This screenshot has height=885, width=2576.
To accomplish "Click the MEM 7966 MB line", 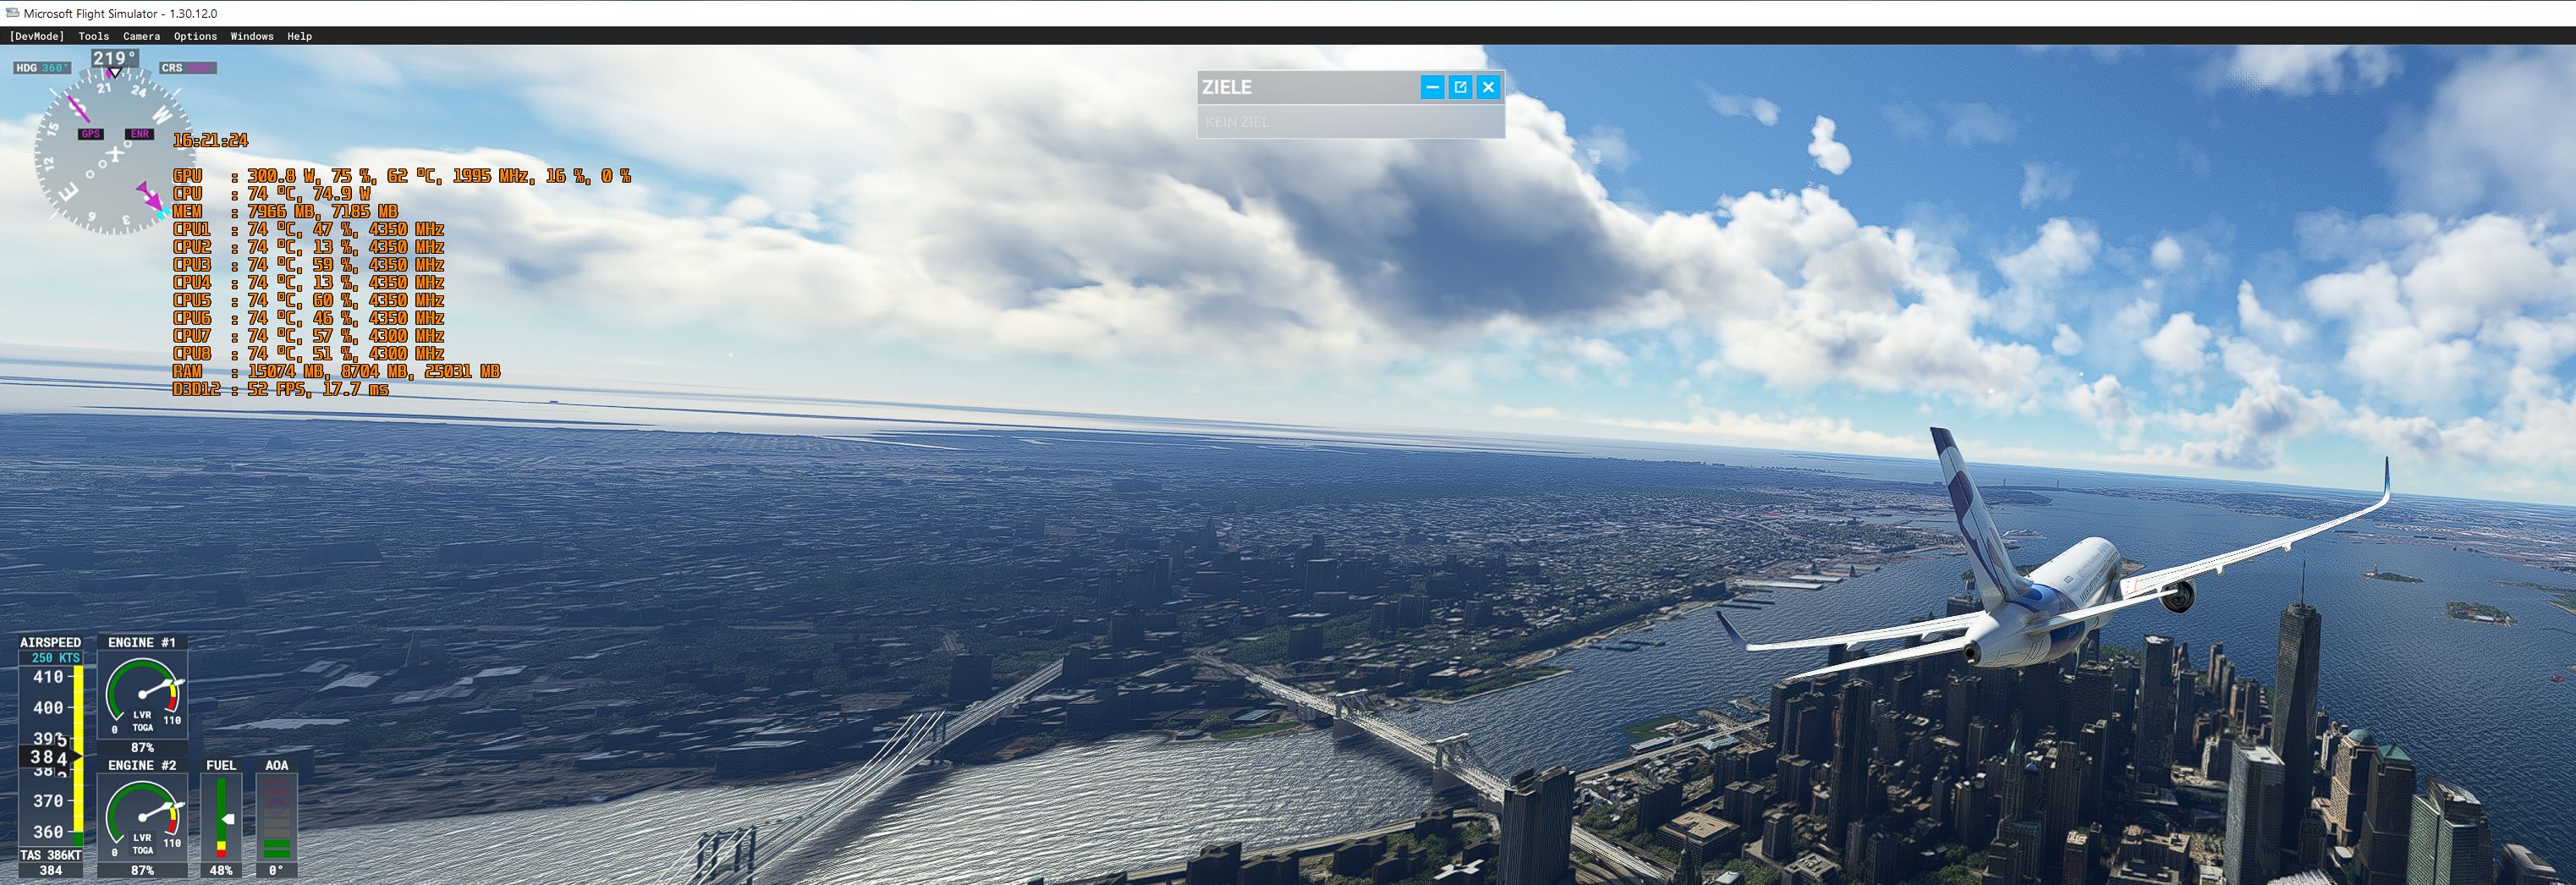I will pyautogui.click(x=285, y=211).
